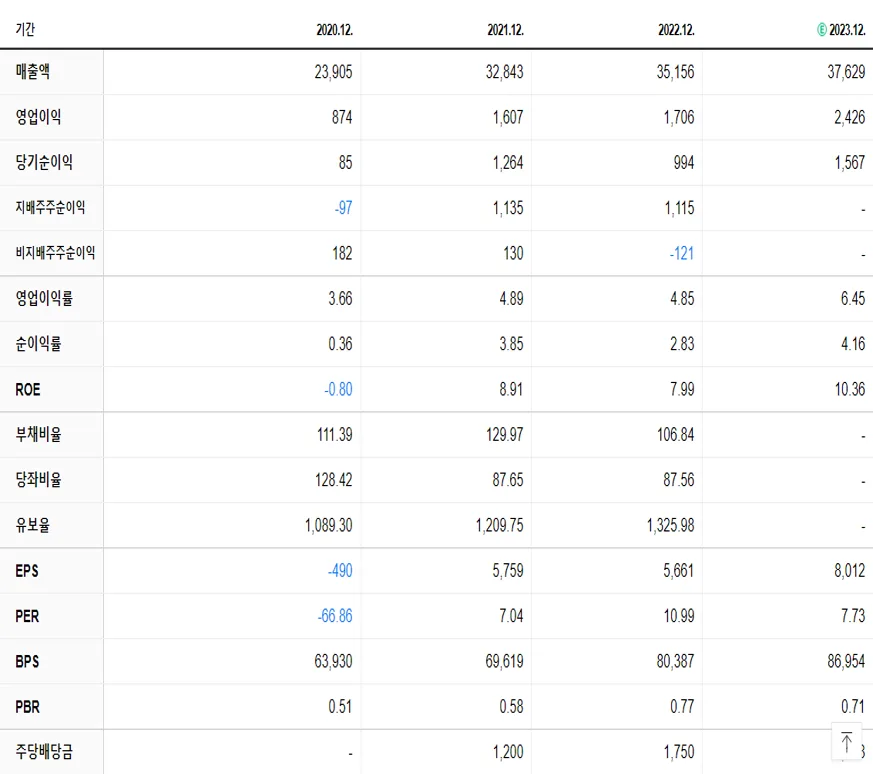873x774 pixels.
Task: Click the 순이익률 row label
Action: pos(38,344)
